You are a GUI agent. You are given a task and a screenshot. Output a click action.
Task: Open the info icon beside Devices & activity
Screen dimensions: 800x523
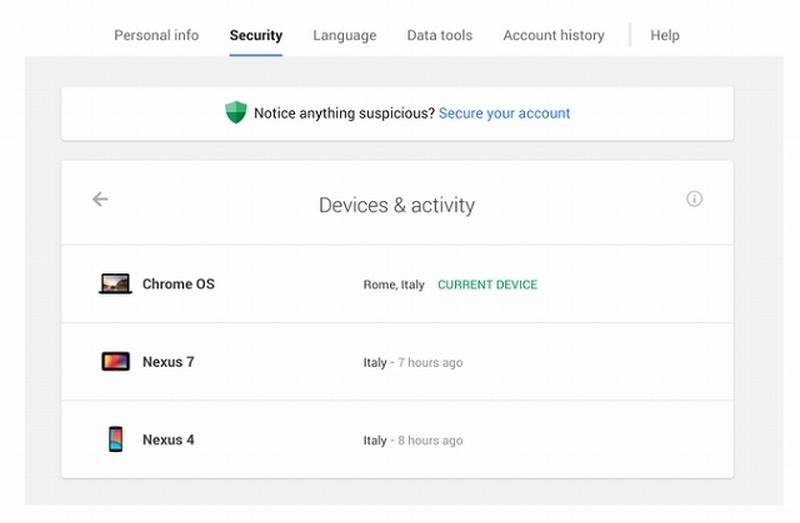coord(694,199)
